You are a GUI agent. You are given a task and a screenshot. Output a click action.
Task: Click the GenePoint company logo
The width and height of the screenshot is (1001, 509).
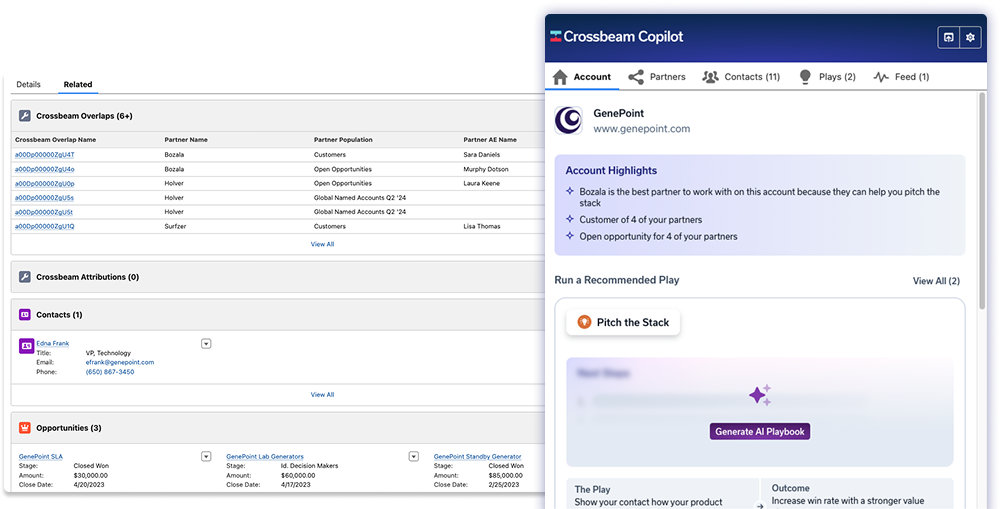pos(568,120)
